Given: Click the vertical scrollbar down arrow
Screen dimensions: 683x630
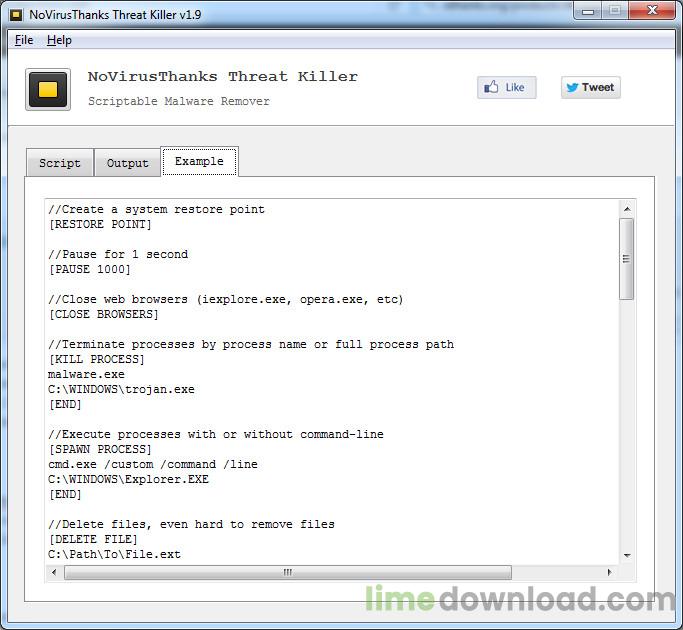Looking at the screenshot, I should point(627,555).
